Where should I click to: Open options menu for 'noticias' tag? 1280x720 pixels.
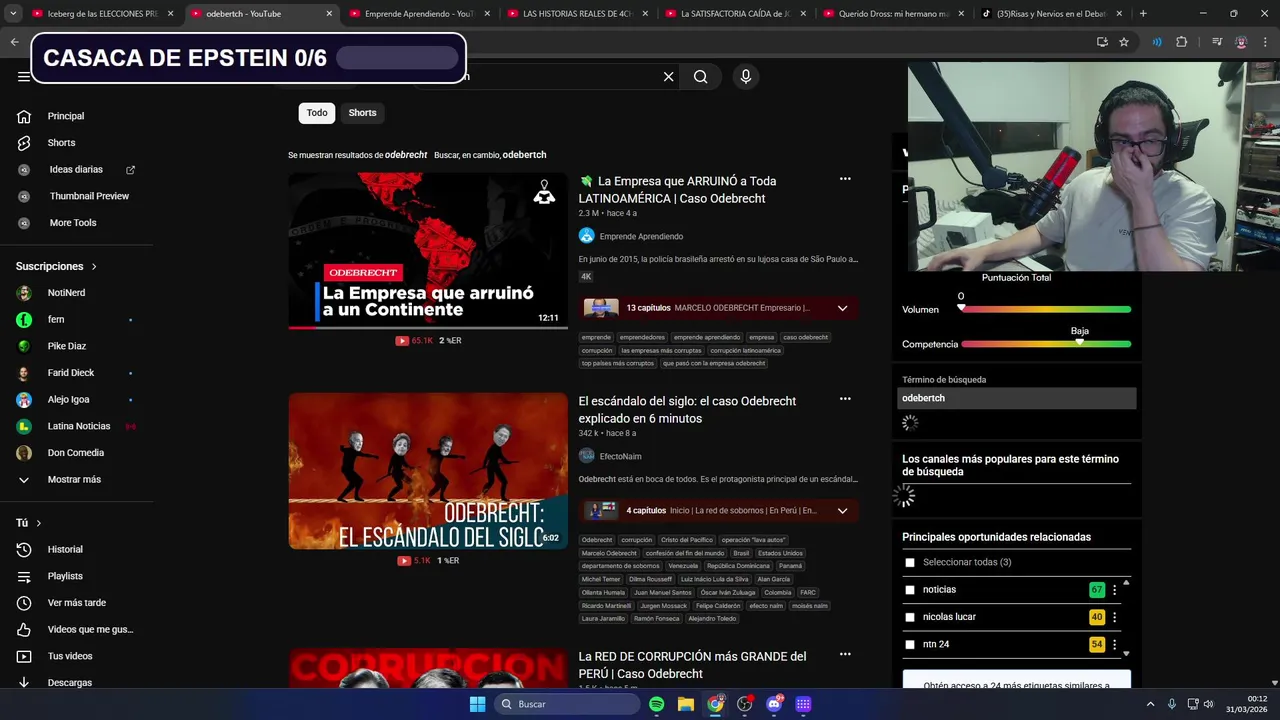point(1114,590)
